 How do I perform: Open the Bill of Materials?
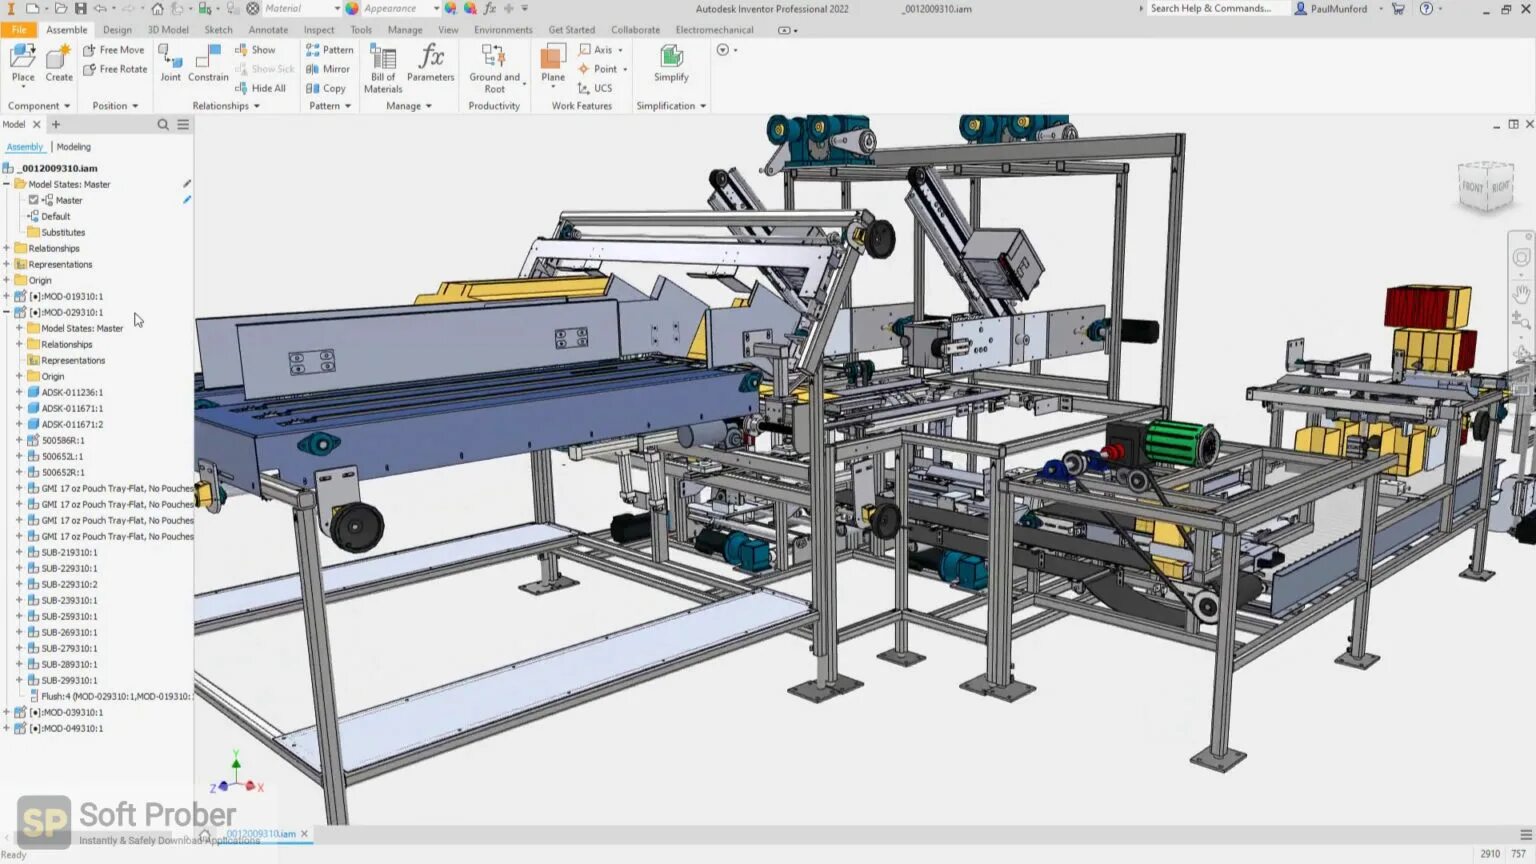point(382,62)
